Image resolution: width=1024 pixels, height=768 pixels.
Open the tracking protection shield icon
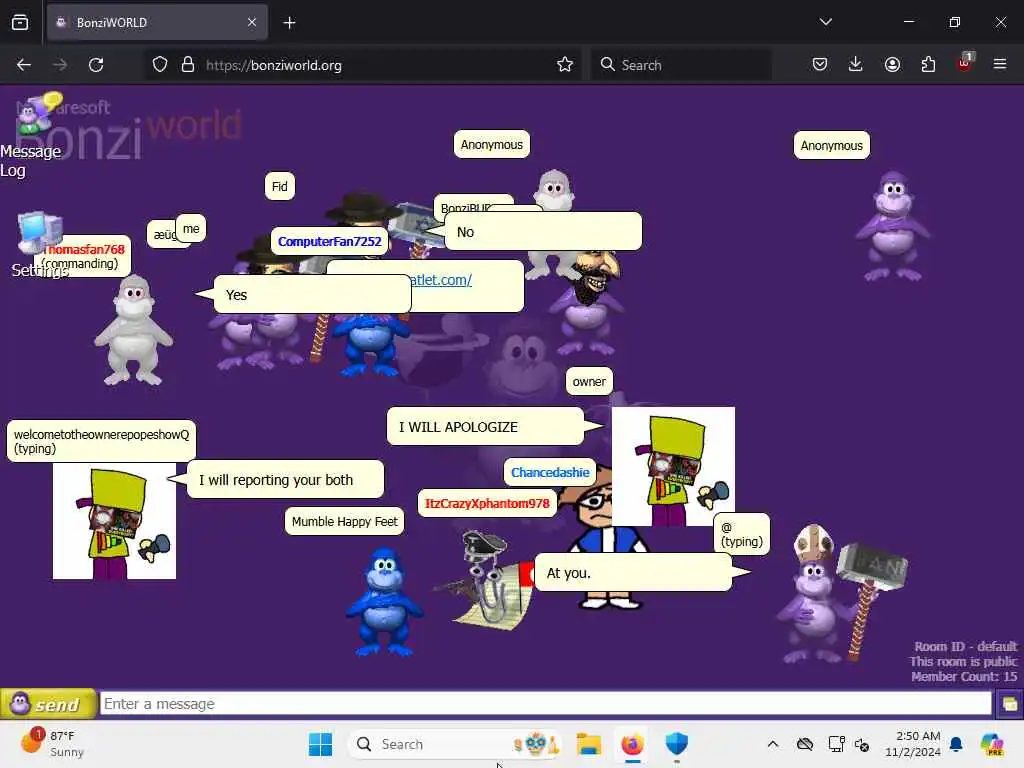(160, 65)
